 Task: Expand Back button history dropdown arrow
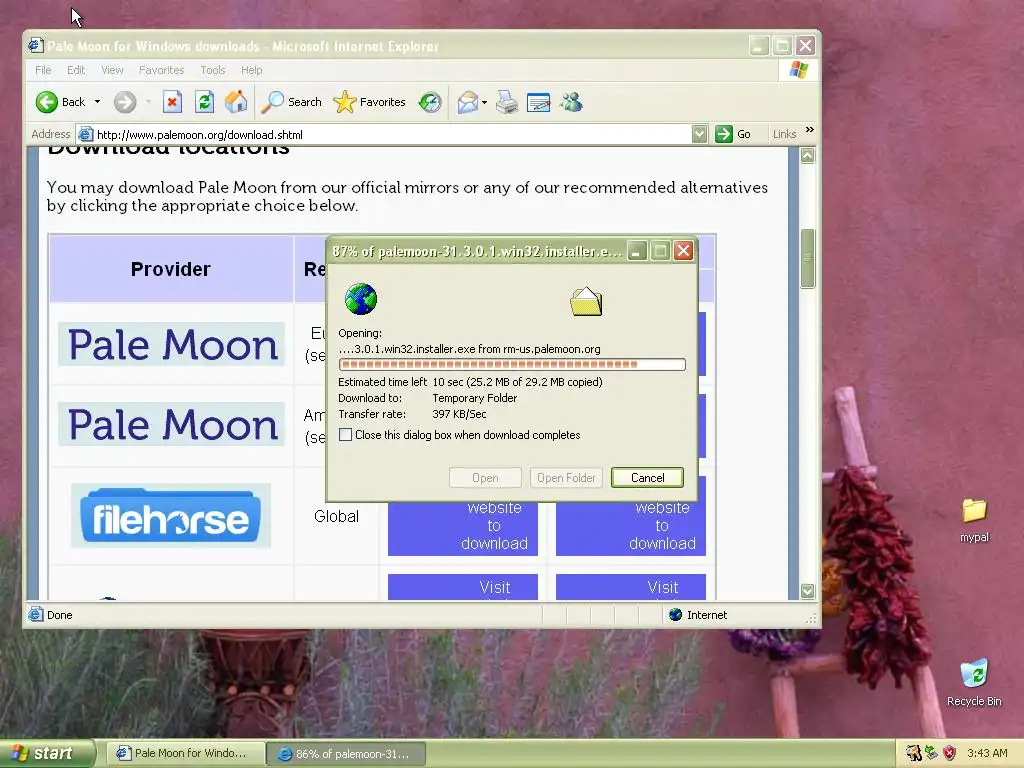click(x=97, y=102)
